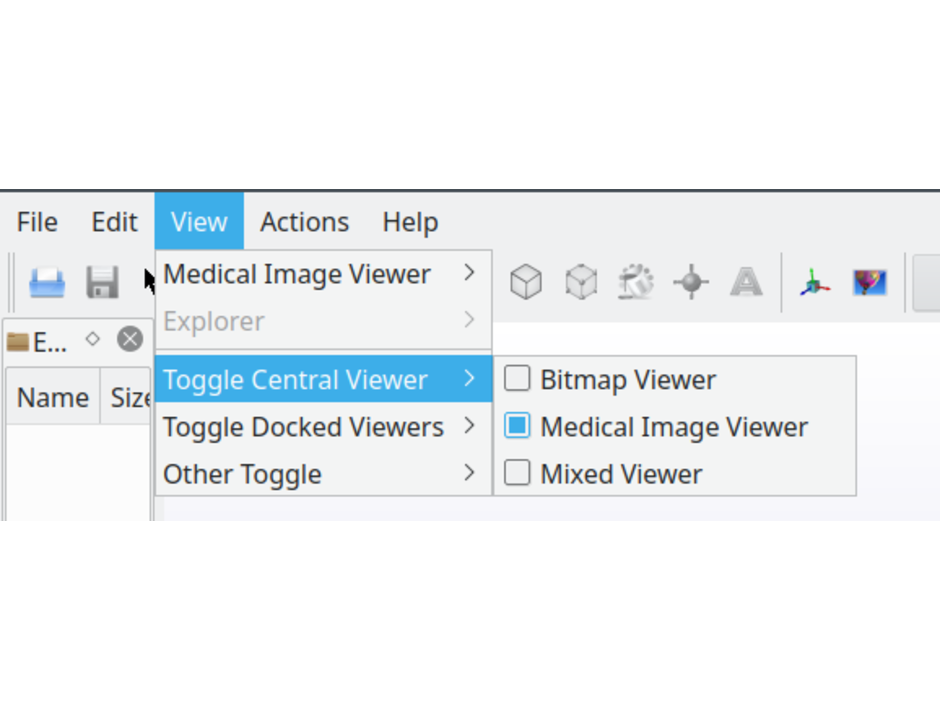The width and height of the screenshot is (940, 710).
Task: Click the gear-shaped toolbar icon
Action: click(x=636, y=282)
